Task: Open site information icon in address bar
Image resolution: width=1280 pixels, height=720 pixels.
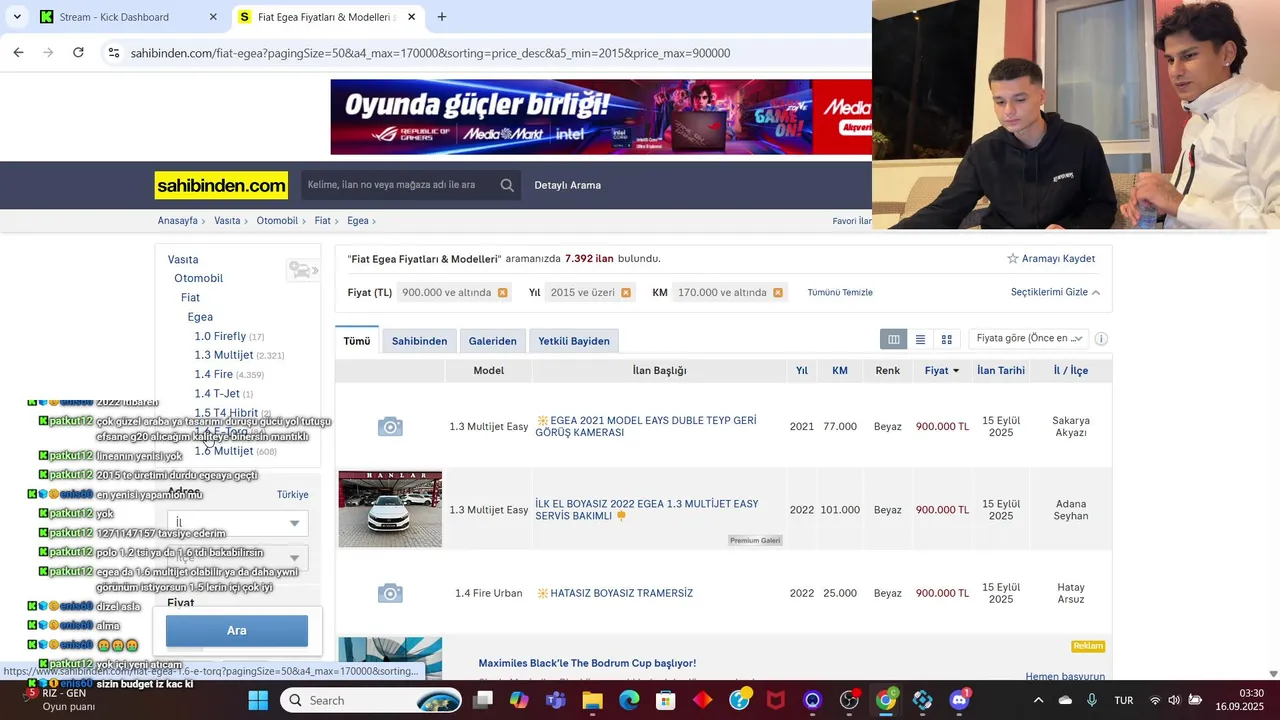Action: click(x=114, y=53)
